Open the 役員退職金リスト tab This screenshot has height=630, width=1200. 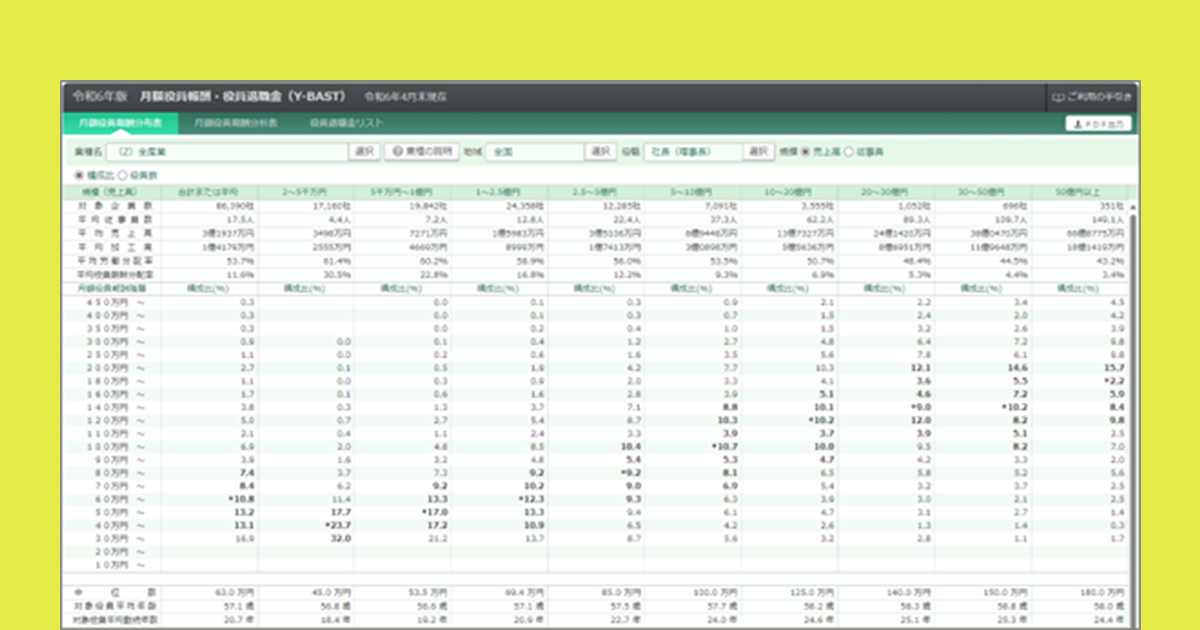click(347, 123)
